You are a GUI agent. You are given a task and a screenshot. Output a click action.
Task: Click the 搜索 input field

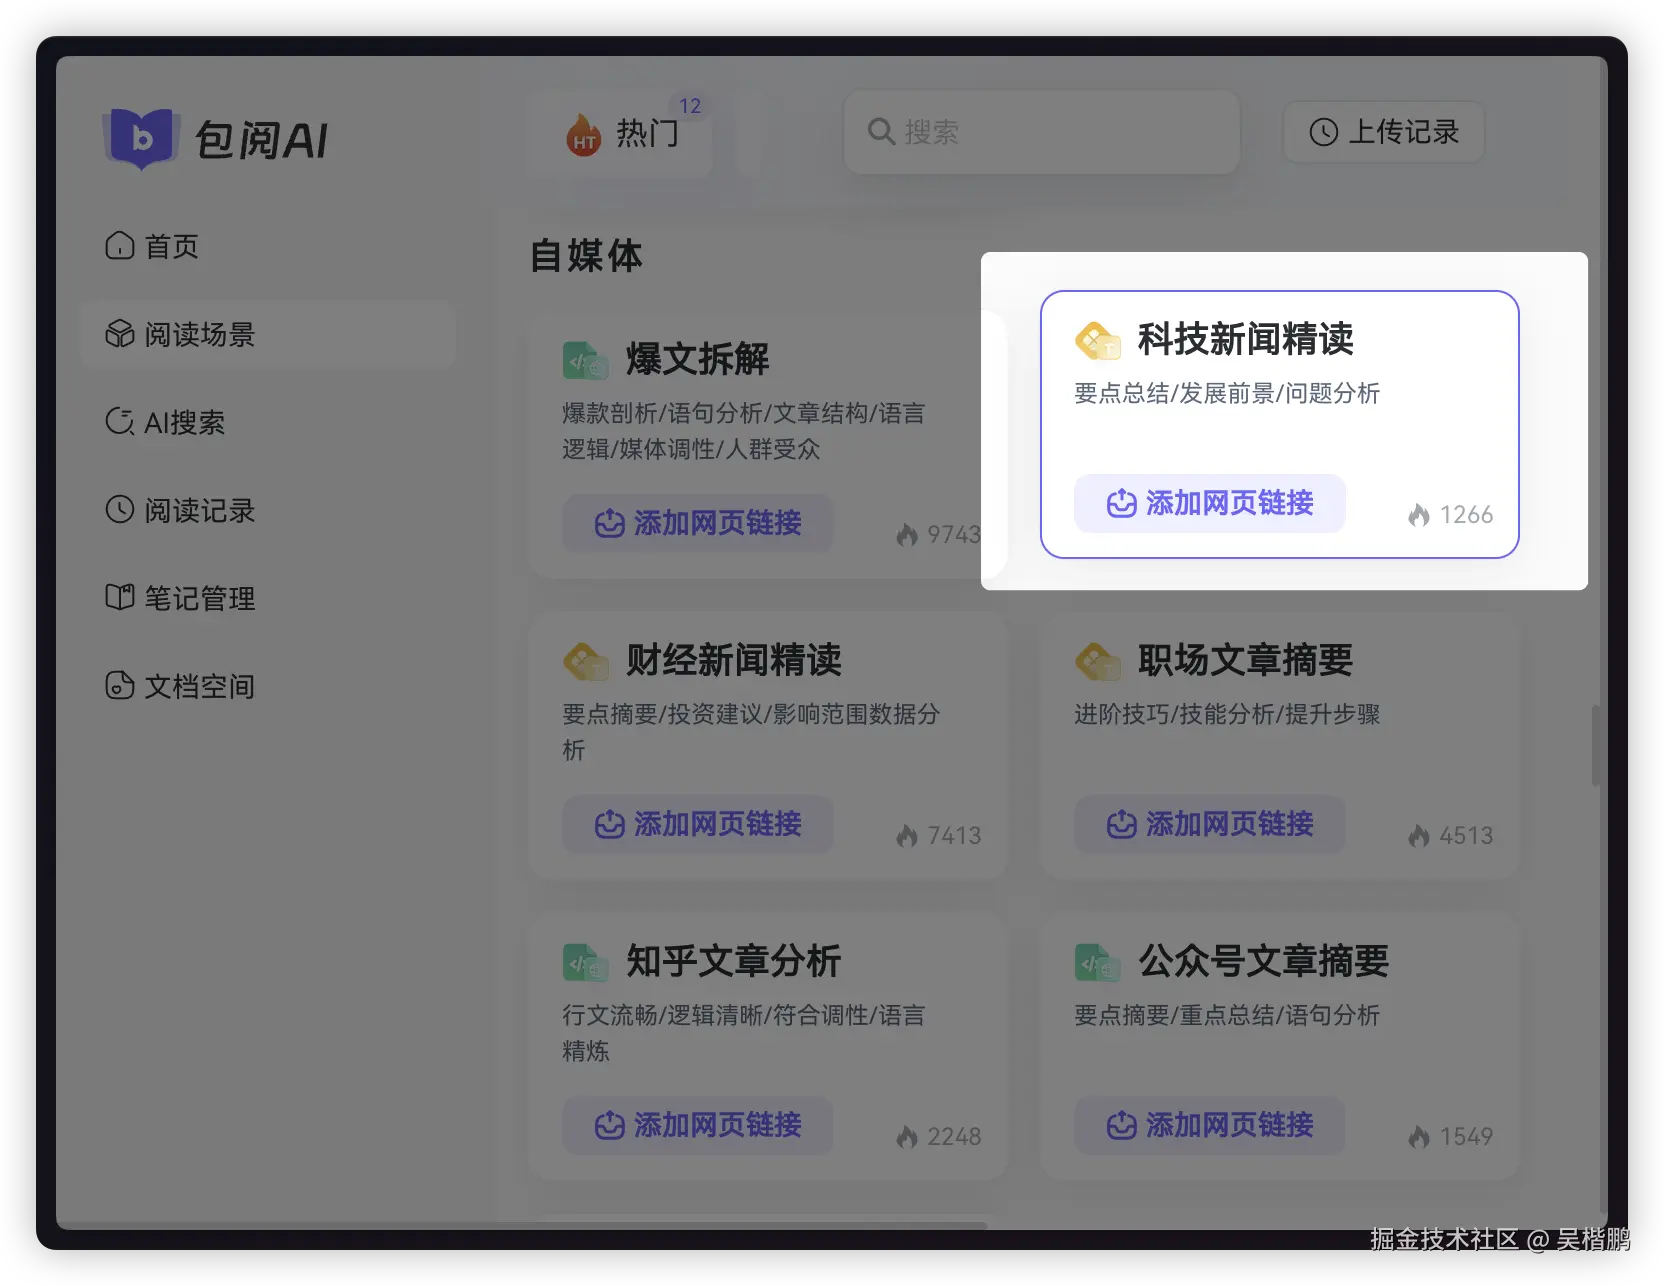coord(1041,132)
